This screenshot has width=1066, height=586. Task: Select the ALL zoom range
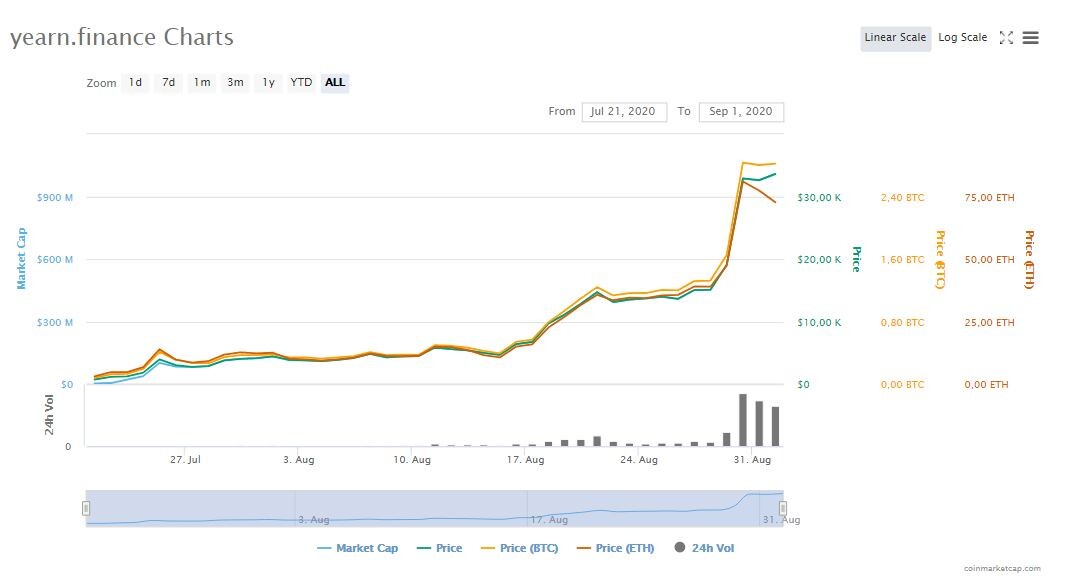(x=334, y=83)
